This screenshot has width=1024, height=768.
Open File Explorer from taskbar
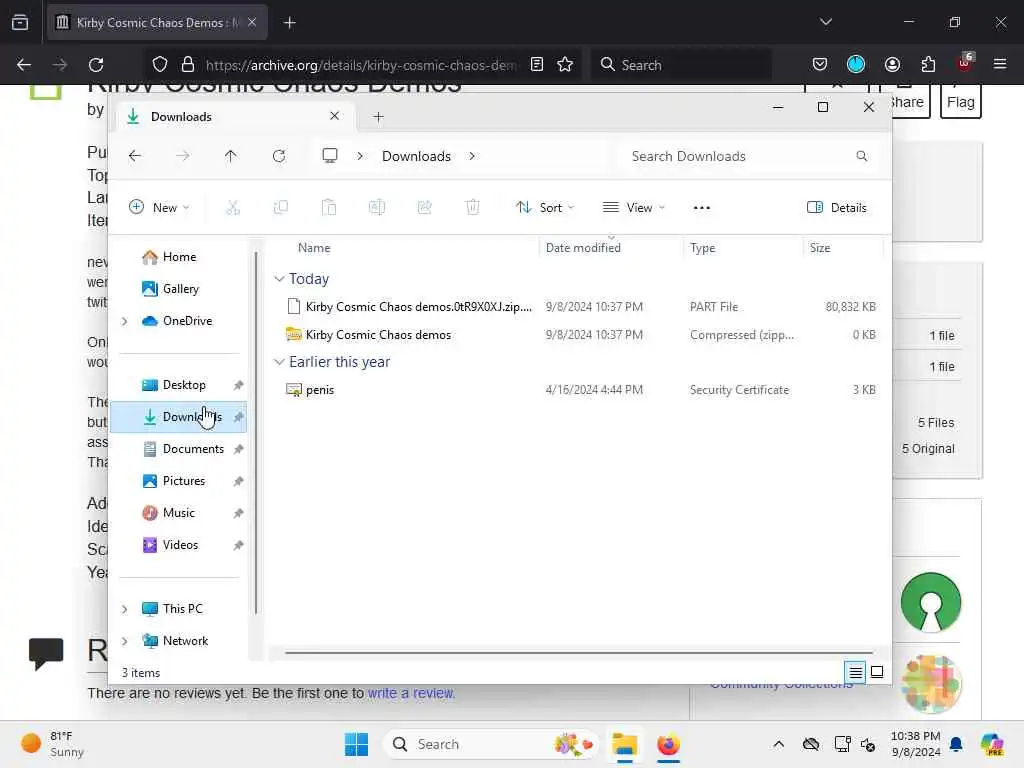tap(624, 744)
